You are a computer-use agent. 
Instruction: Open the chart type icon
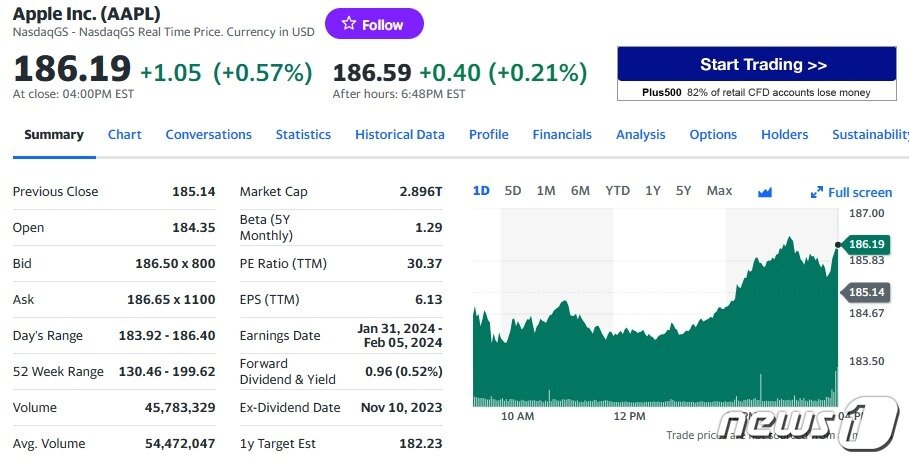(766, 191)
